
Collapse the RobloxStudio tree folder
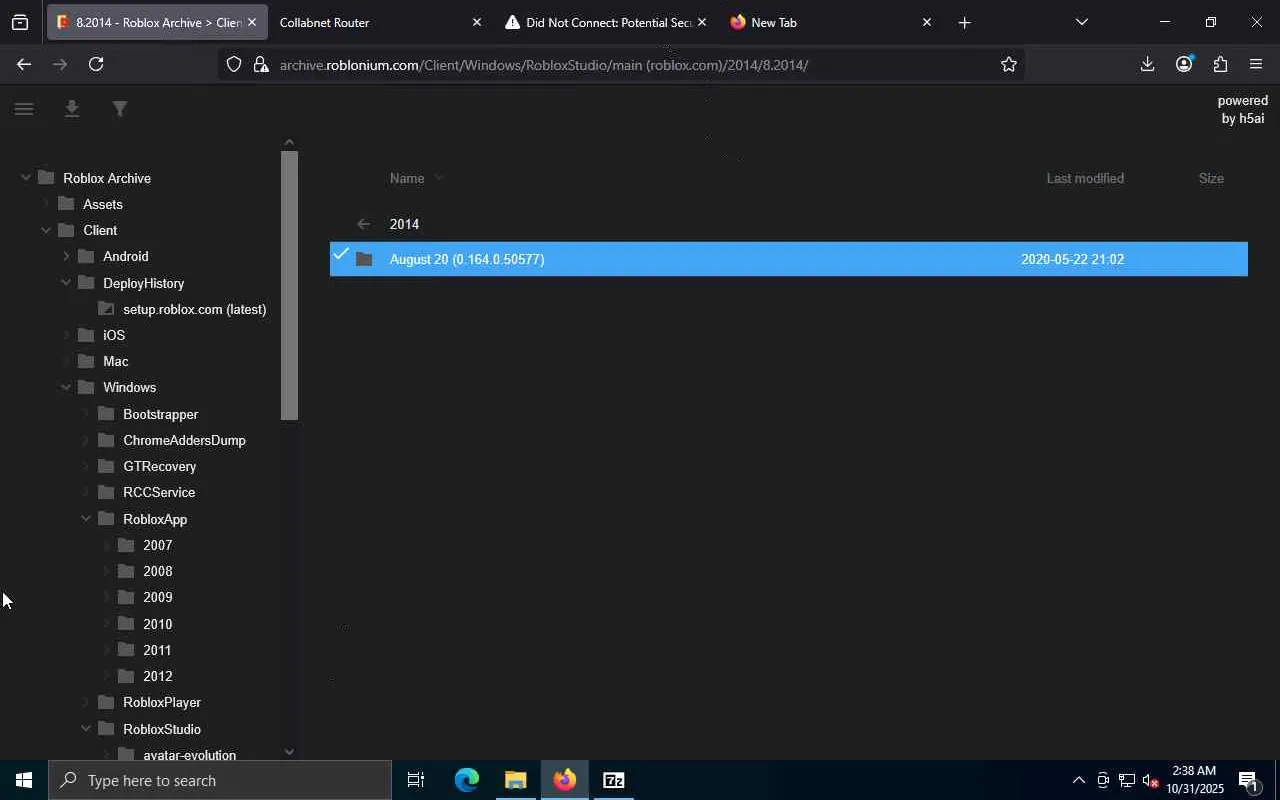[86, 729]
